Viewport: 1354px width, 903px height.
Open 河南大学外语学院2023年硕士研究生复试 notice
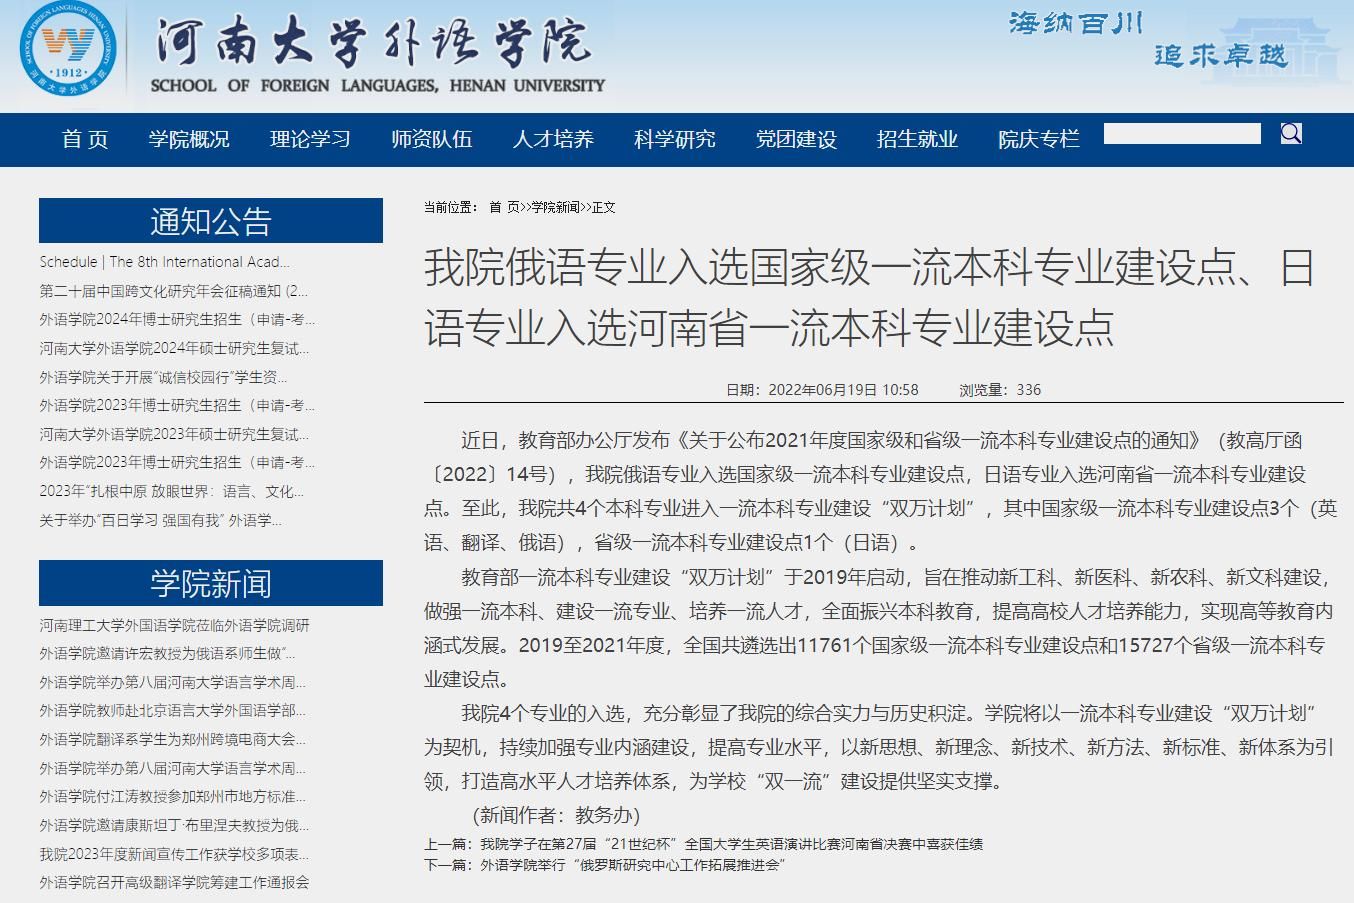[174, 434]
